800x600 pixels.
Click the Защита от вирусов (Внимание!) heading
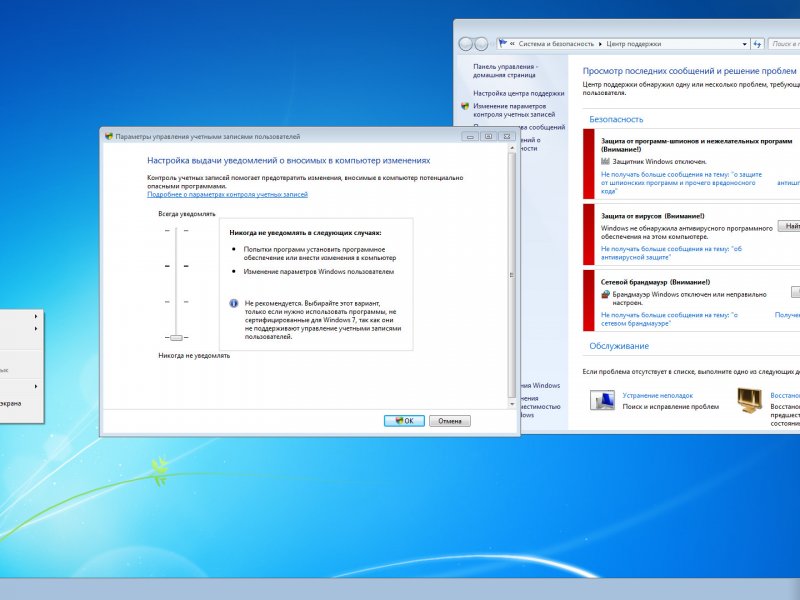[653, 216]
